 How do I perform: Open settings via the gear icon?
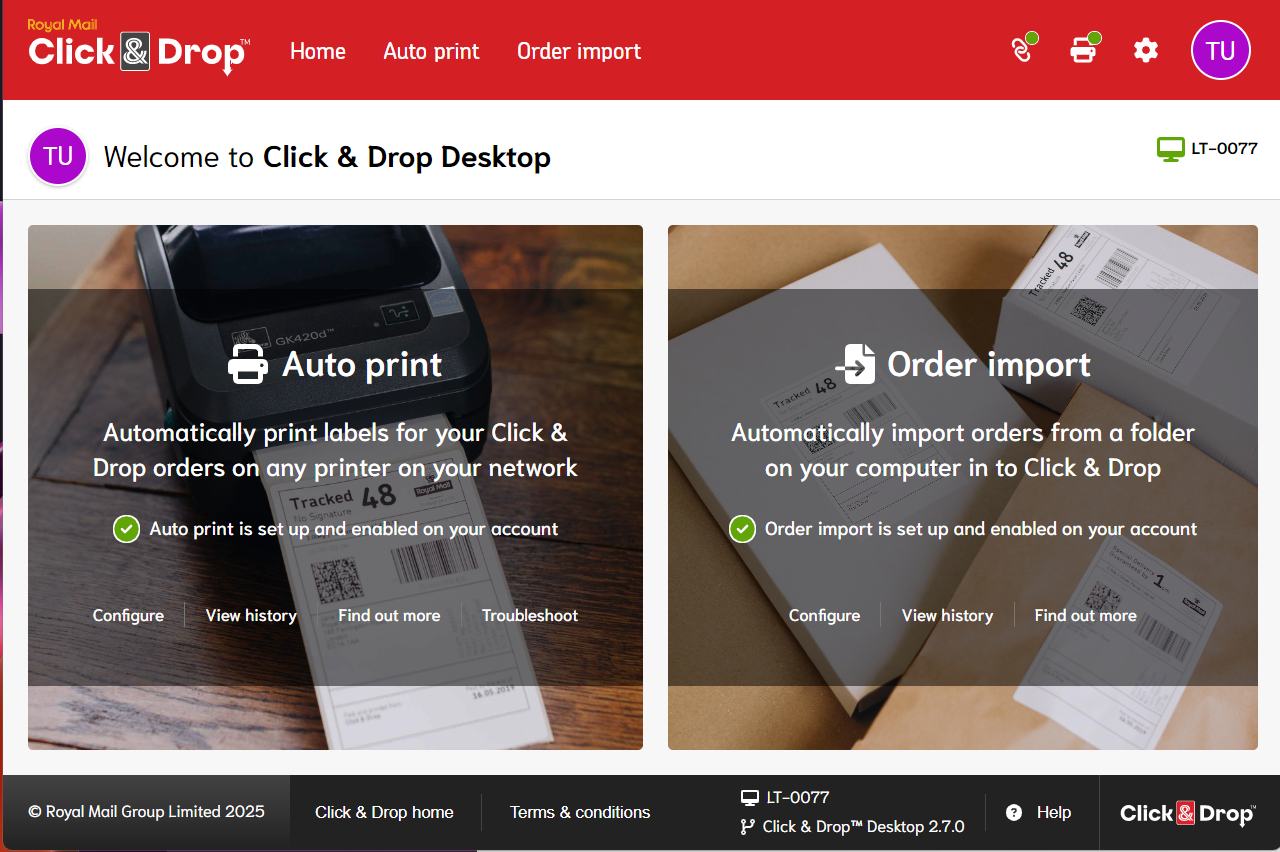click(x=1146, y=50)
